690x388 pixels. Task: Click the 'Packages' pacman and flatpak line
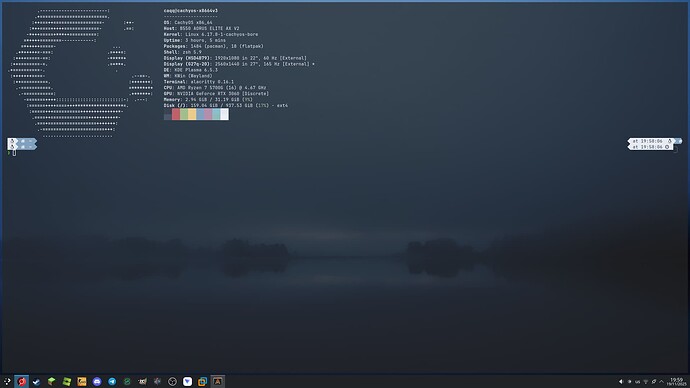(213, 46)
